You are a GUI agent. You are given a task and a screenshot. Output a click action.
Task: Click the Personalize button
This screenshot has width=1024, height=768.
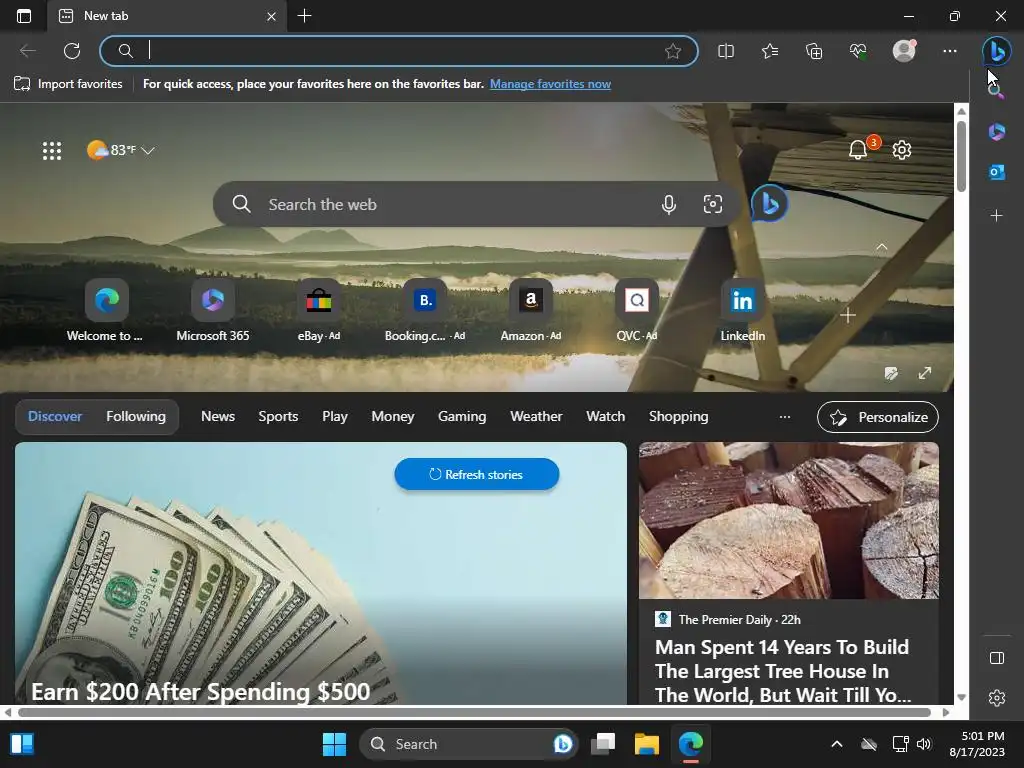(878, 417)
